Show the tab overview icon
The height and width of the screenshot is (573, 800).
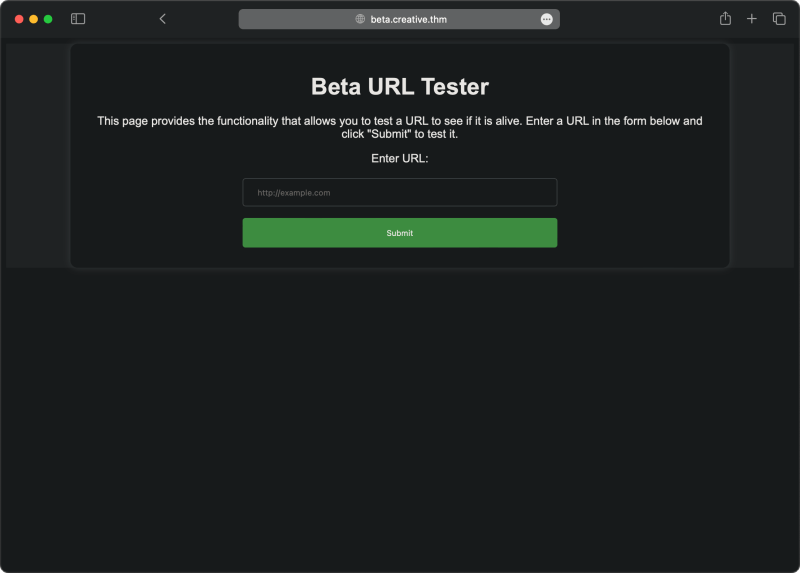tap(779, 19)
